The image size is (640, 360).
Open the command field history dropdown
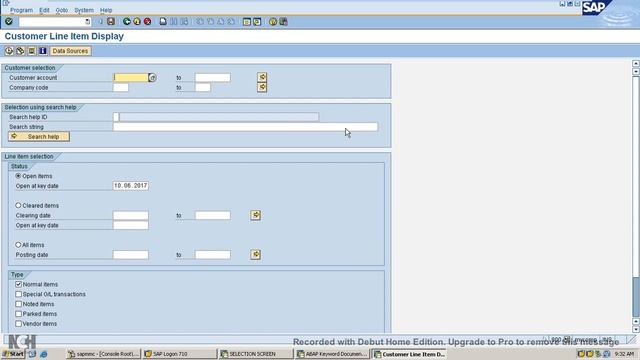(87, 22)
